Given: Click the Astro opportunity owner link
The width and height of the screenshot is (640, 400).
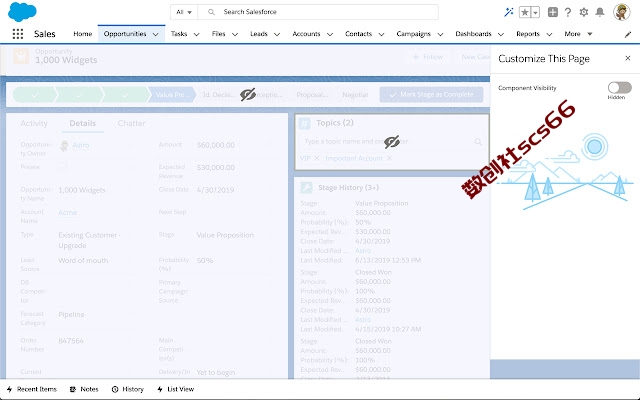Looking at the screenshot, I should click(x=80, y=145).
